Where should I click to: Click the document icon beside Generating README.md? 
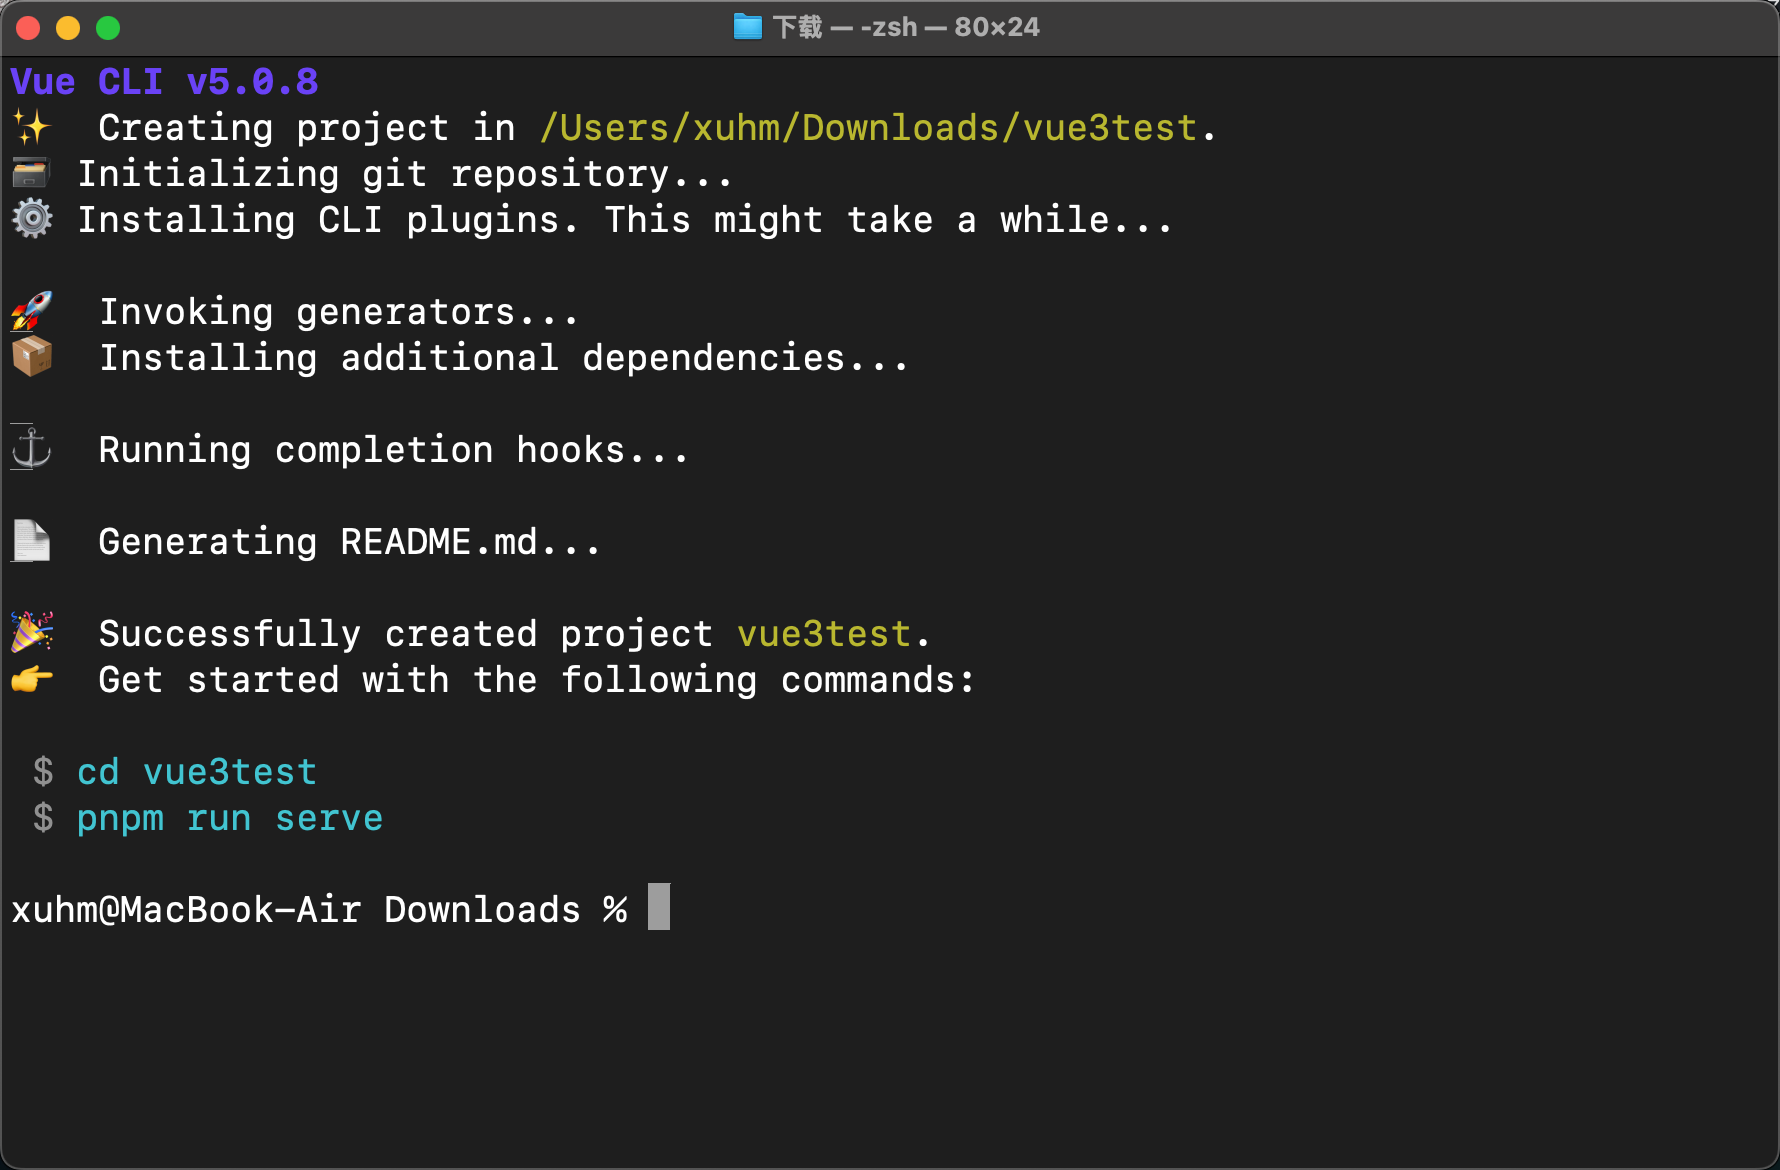point(31,541)
